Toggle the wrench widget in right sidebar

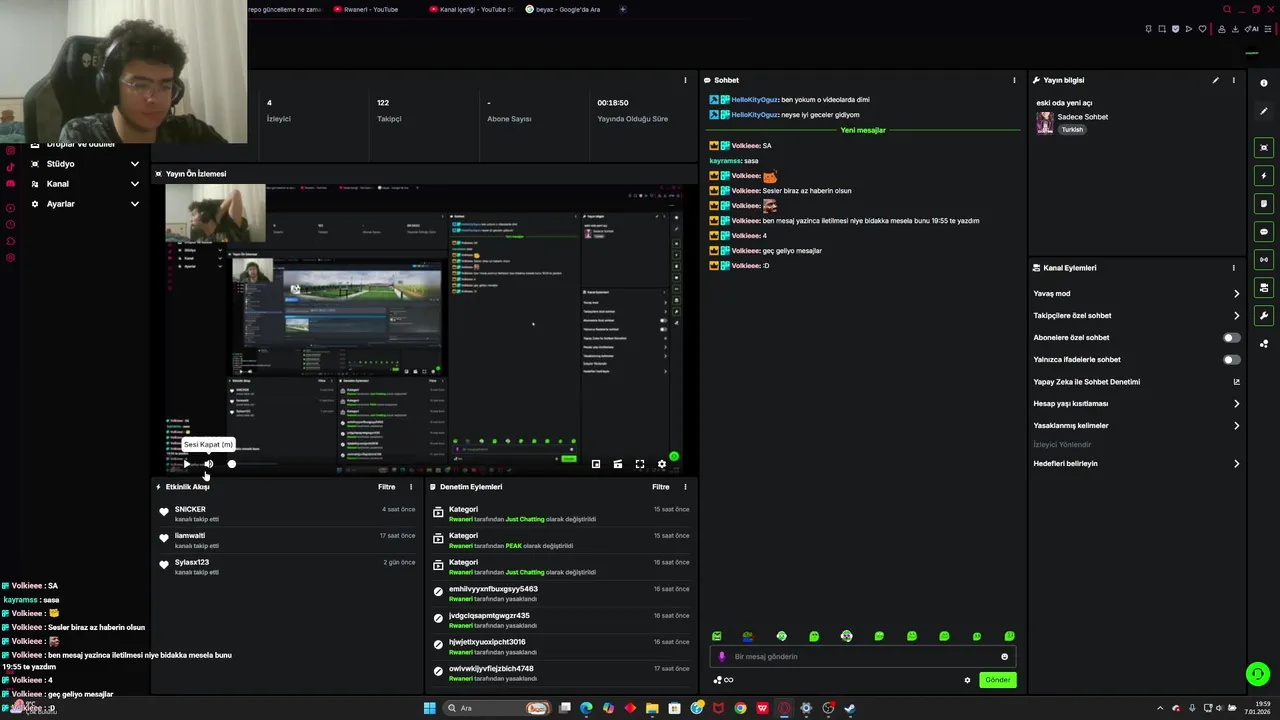[1264, 316]
